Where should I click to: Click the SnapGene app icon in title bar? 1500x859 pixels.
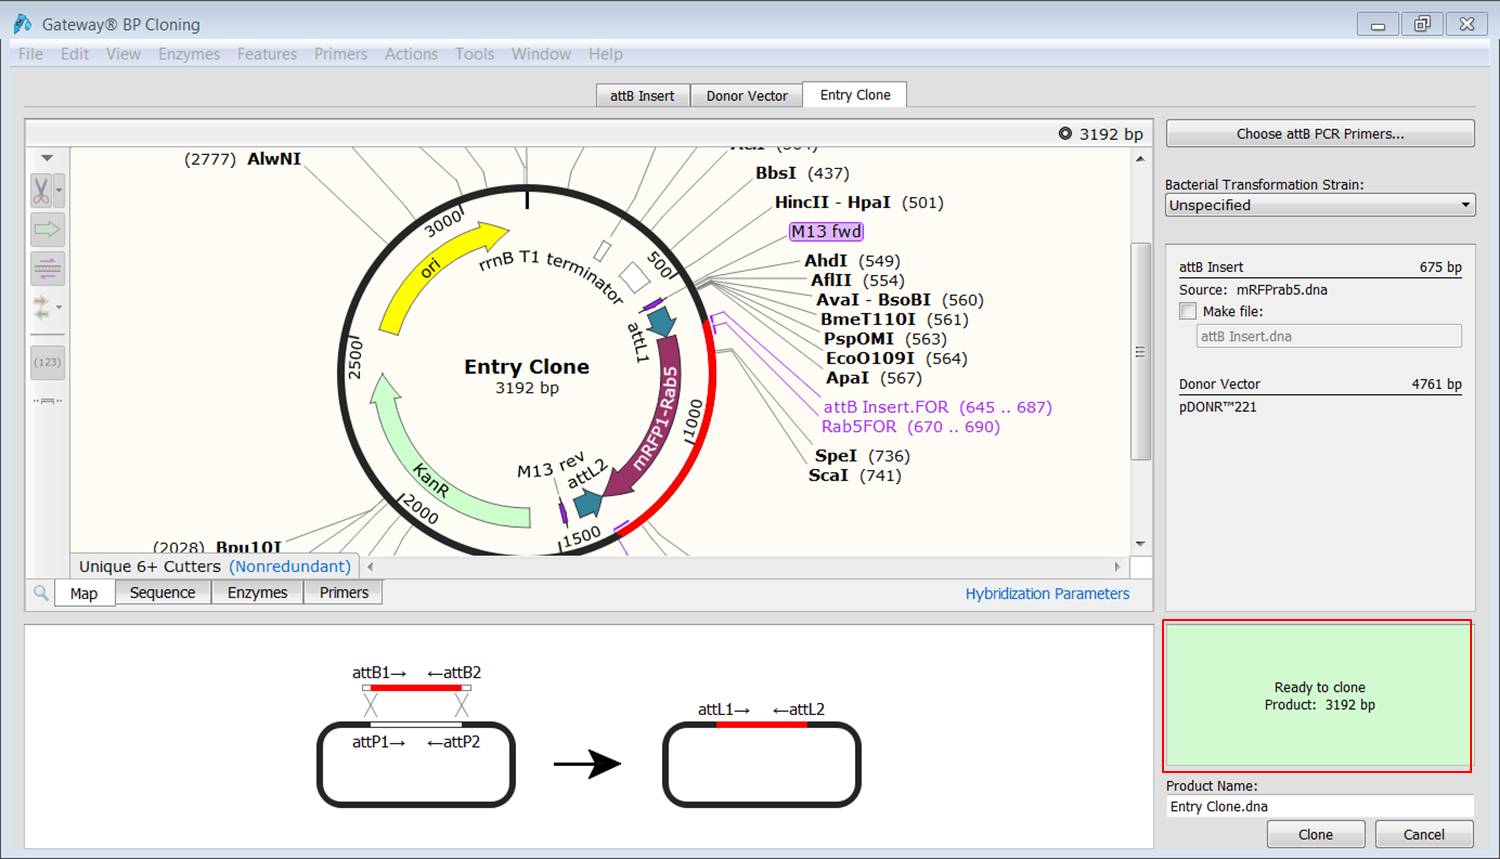click(22, 24)
